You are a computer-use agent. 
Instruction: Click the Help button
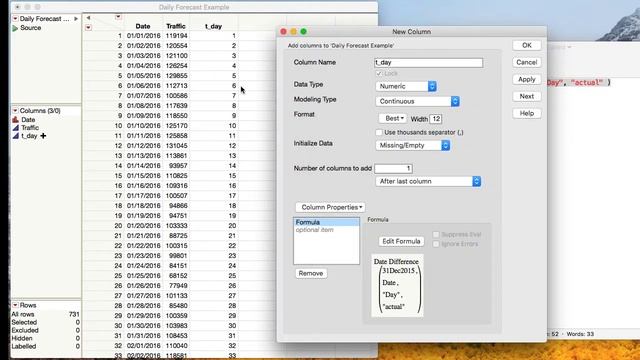527,113
